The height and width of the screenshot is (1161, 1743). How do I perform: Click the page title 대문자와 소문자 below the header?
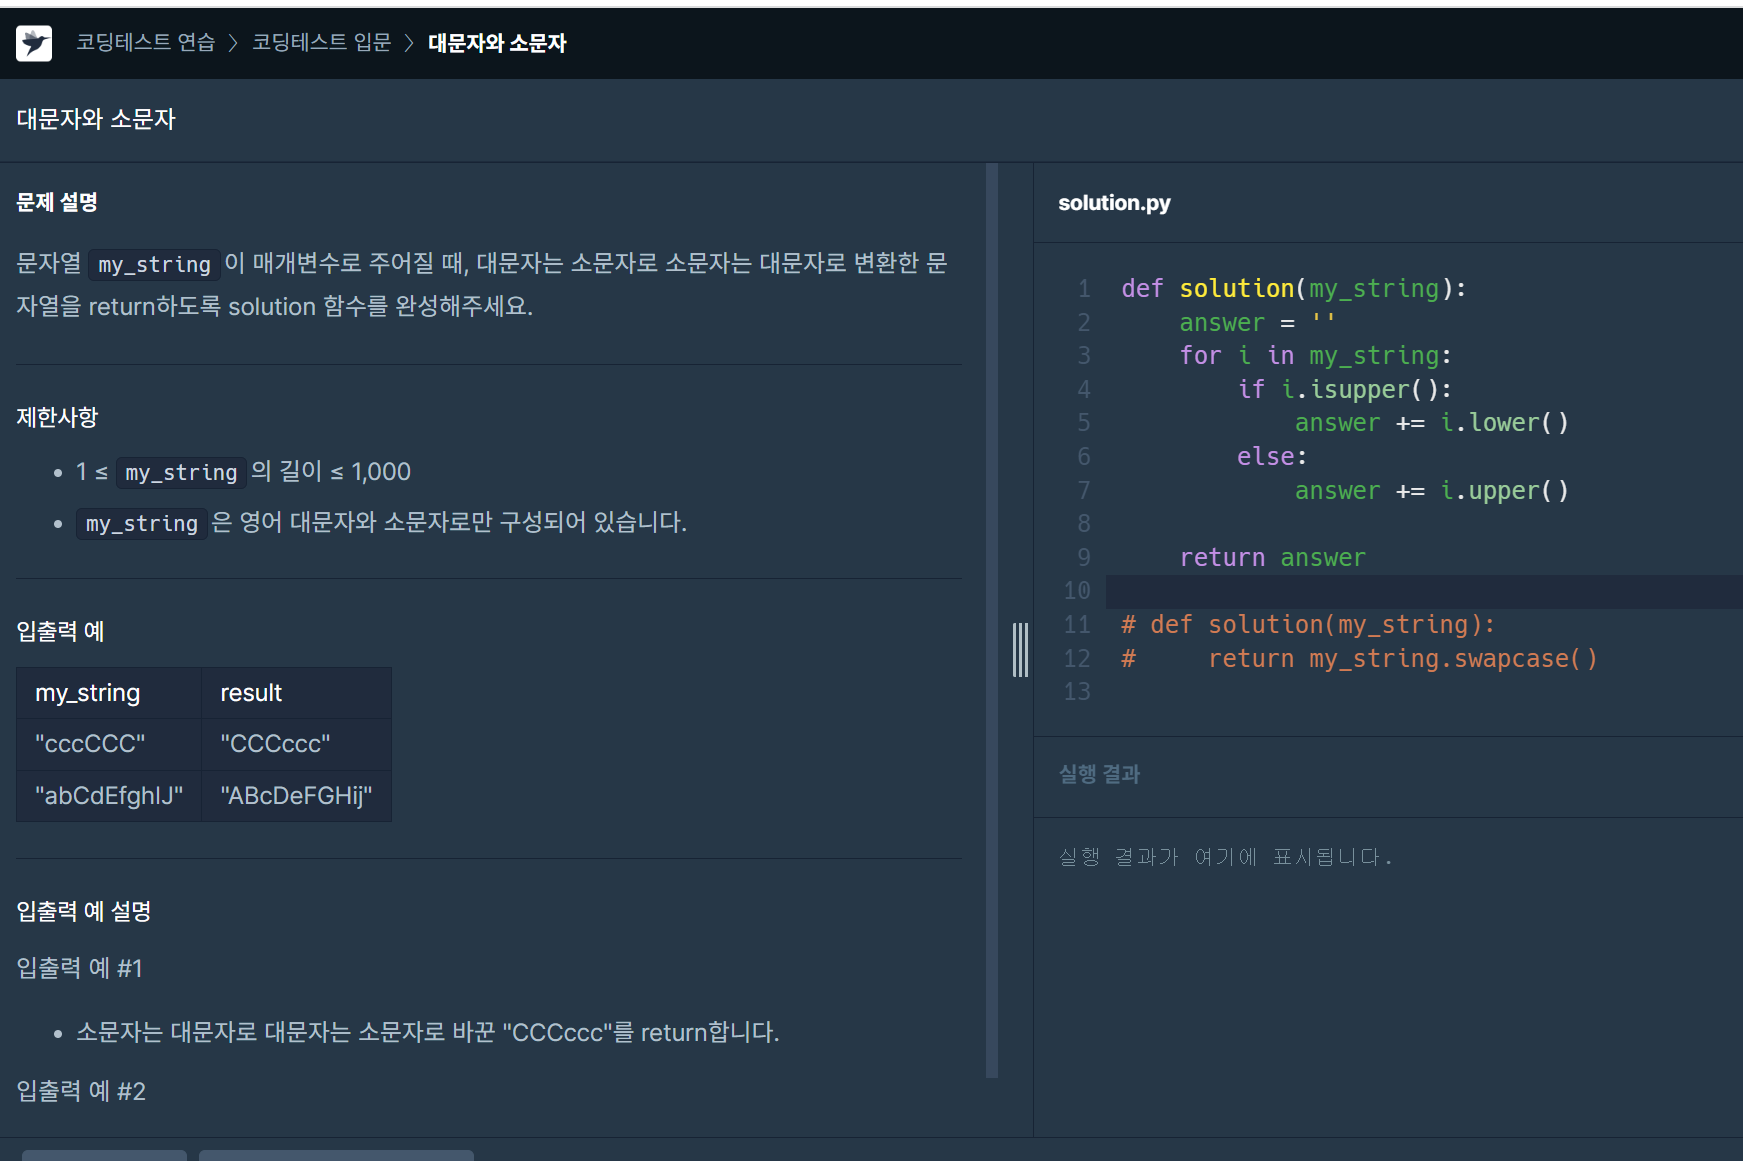96,119
